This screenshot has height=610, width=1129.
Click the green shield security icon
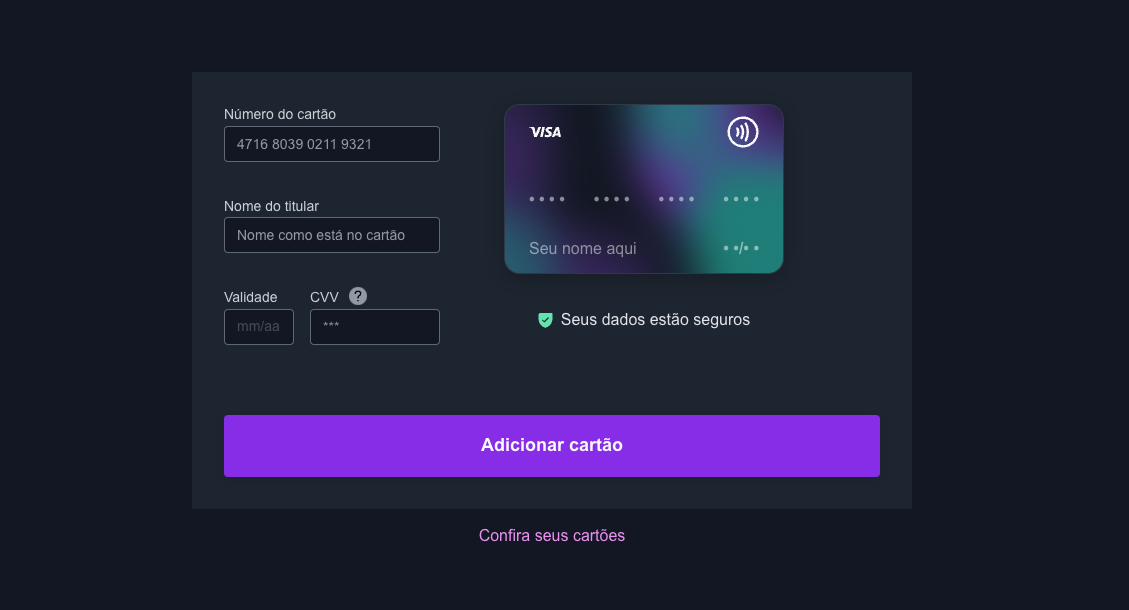coord(545,320)
